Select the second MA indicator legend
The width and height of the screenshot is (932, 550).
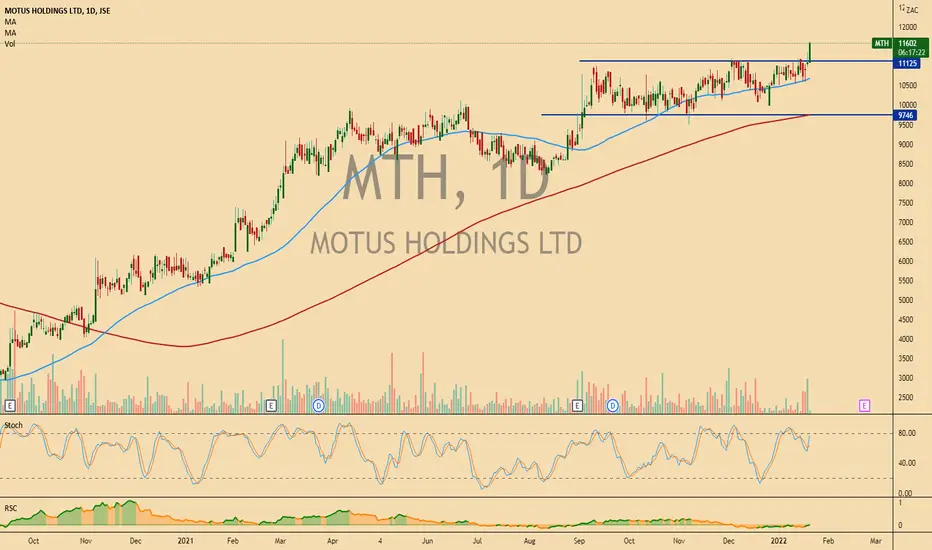[x=10, y=33]
